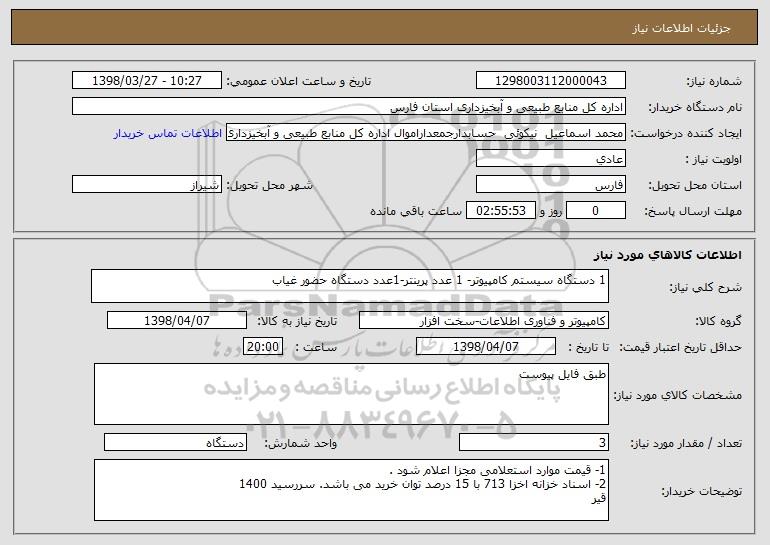Click the label نام دستگاه خریدار
This screenshot has width=770, height=545.
point(695,108)
